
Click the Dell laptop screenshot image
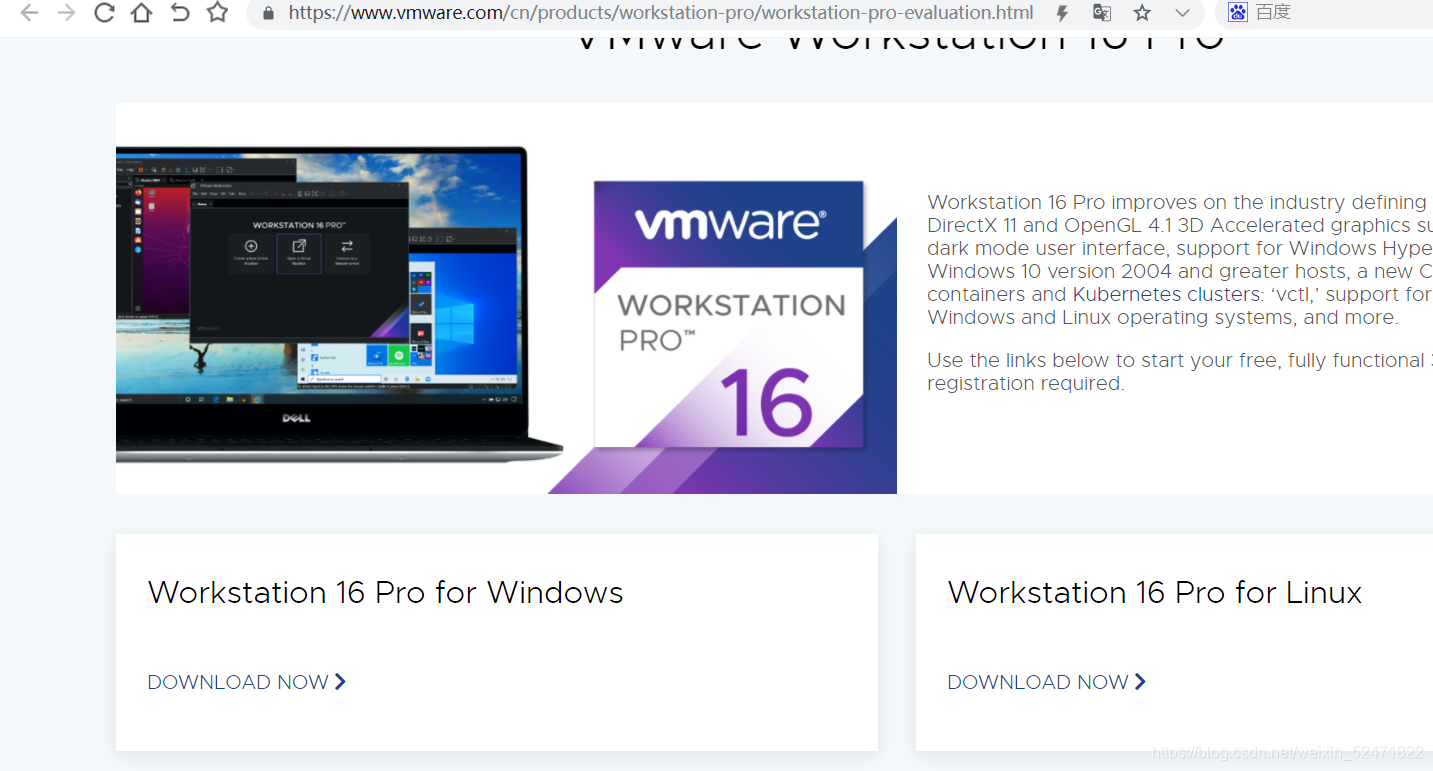click(339, 305)
